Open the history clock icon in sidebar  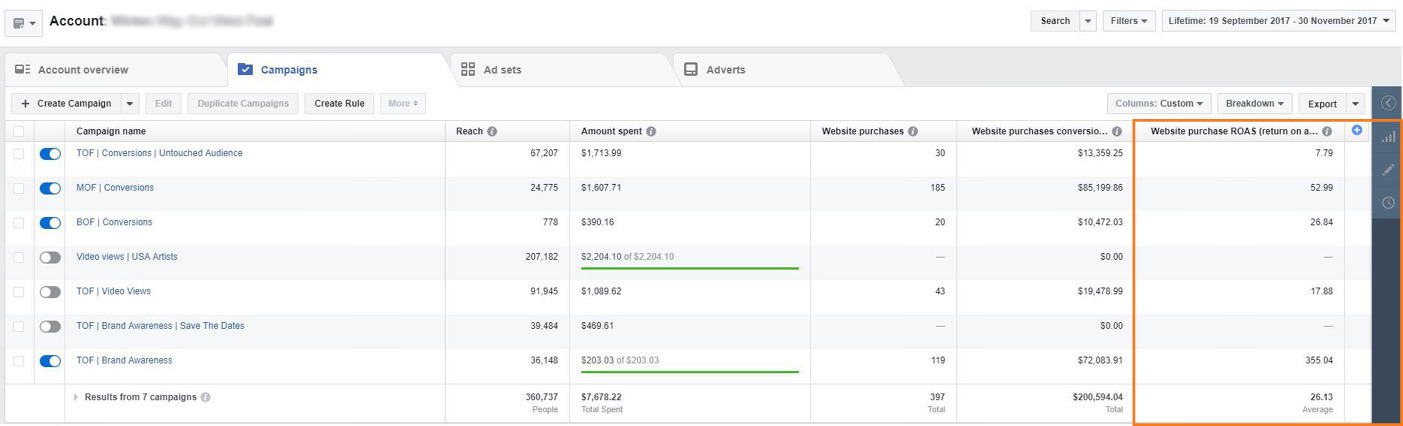(1387, 203)
